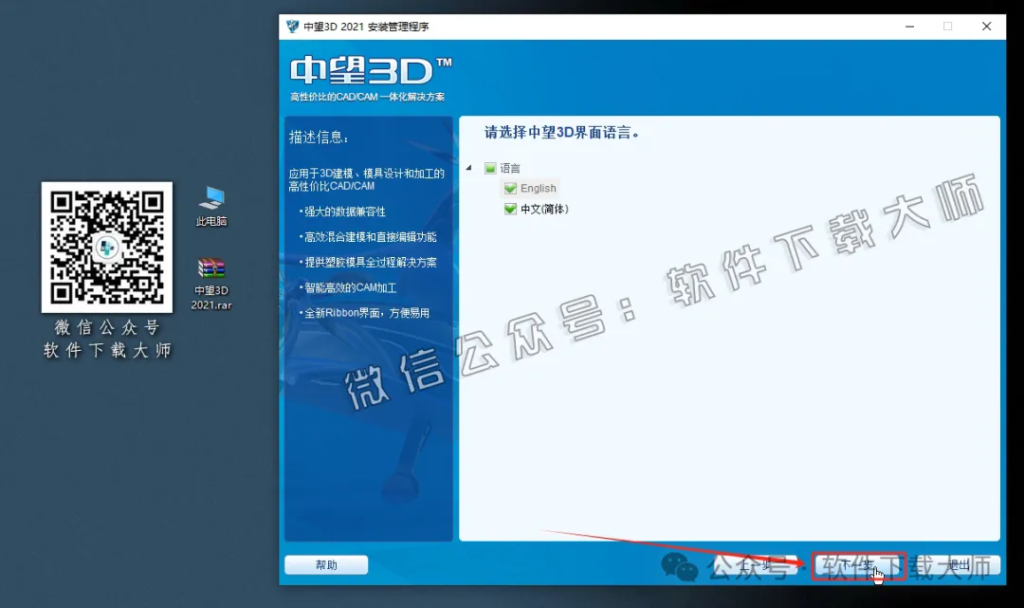
Task: Click the 中望3D shield icon in title bar
Action: pyautogui.click(x=290, y=26)
